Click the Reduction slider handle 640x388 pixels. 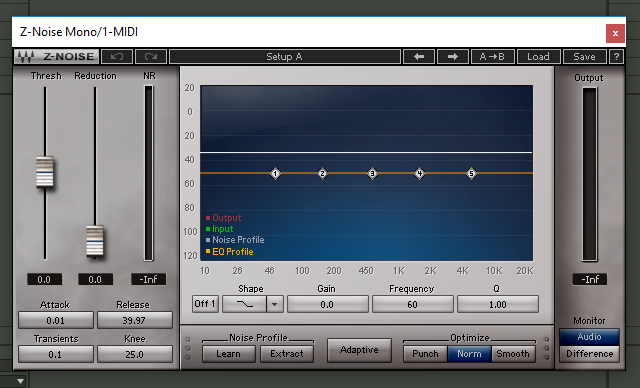[95, 241]
